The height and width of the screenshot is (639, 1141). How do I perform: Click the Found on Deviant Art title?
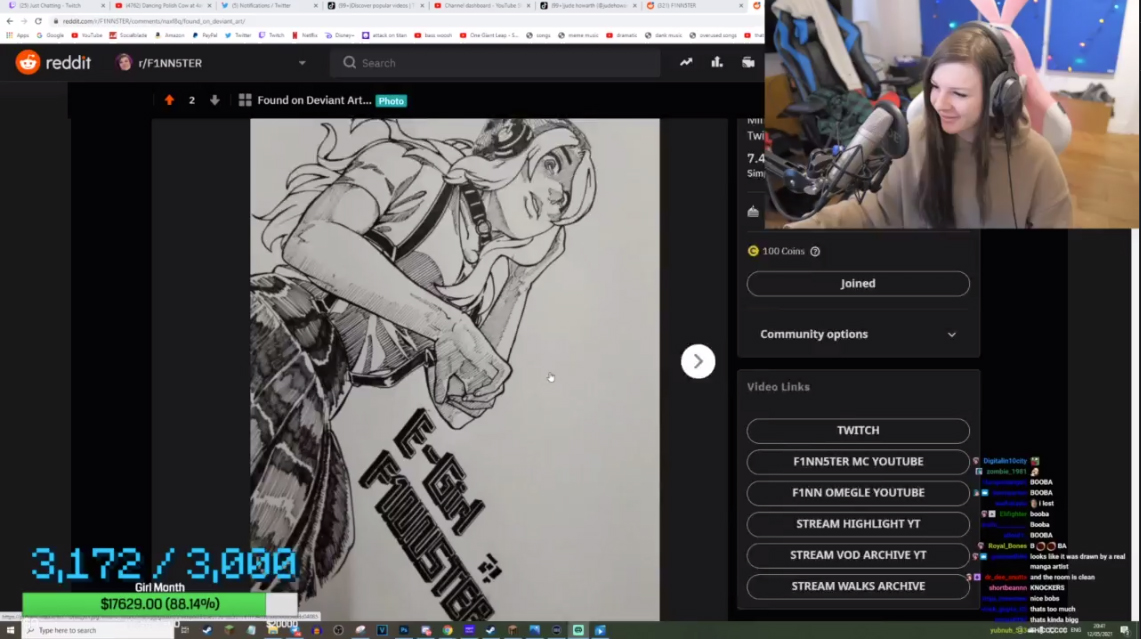(314, 100)
